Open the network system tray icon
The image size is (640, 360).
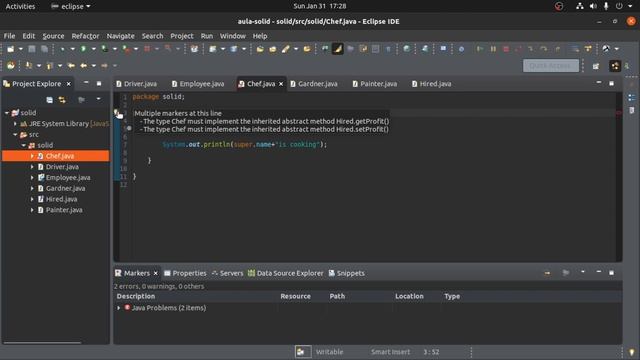580,6
